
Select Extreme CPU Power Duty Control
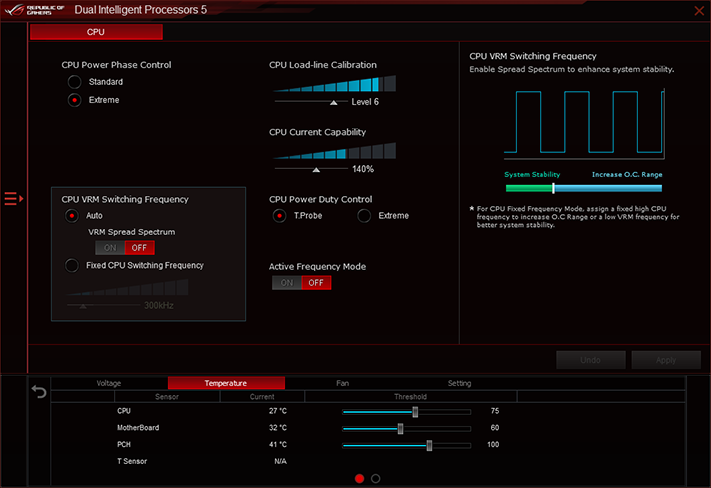pyautogui.click(x=364, y=216)
